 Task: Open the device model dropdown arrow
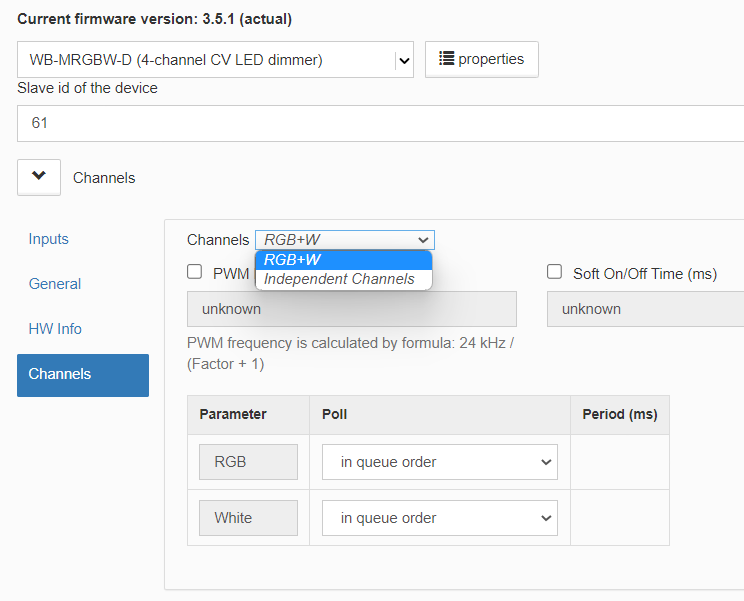(404, 60)
